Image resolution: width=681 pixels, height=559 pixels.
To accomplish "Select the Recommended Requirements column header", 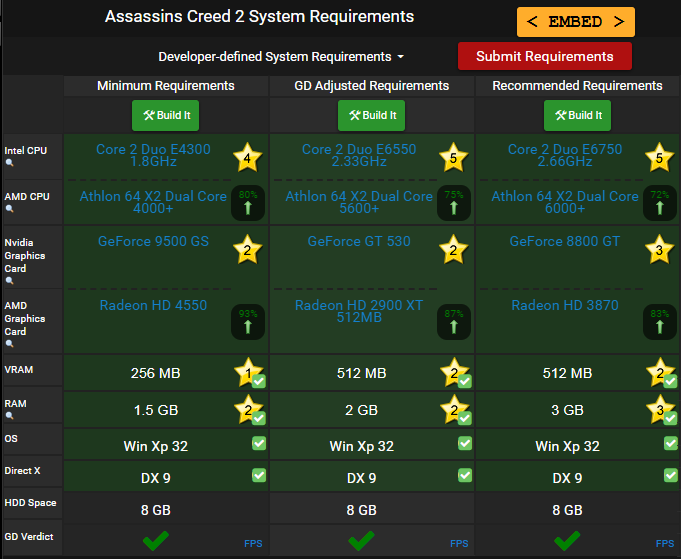I will pos(577,86).
